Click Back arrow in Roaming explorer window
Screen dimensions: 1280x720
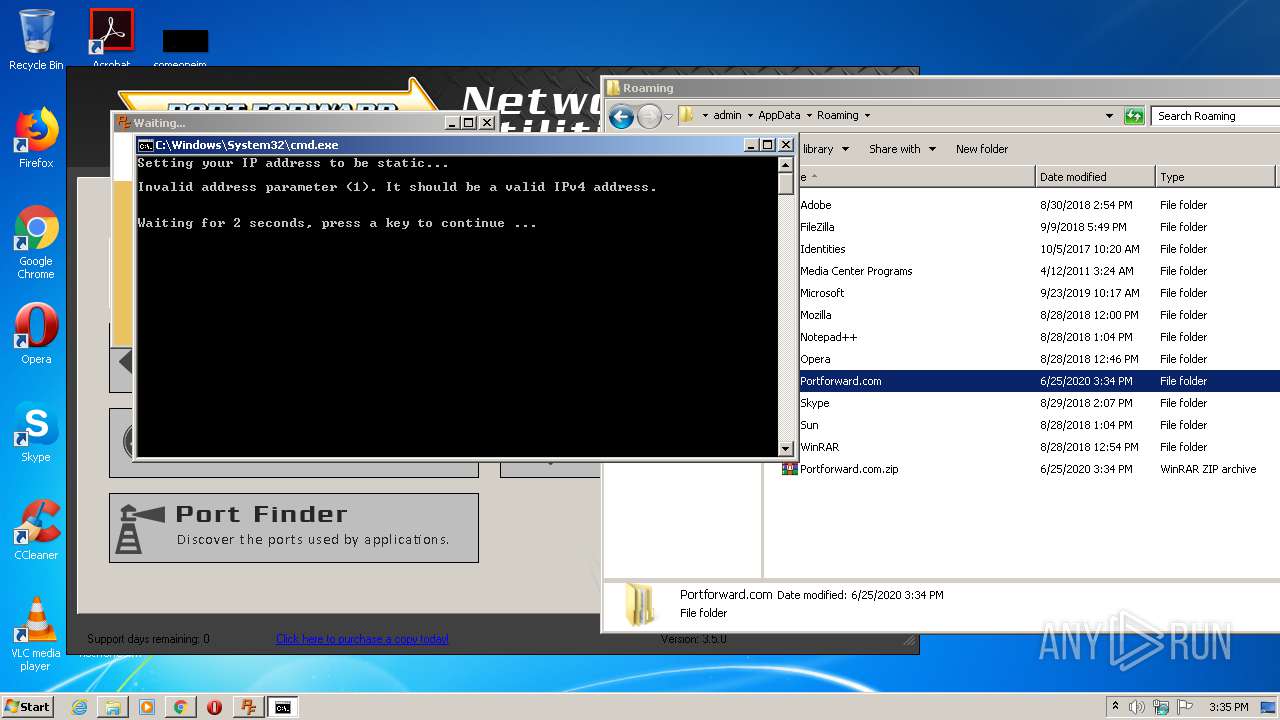(621, 116)
